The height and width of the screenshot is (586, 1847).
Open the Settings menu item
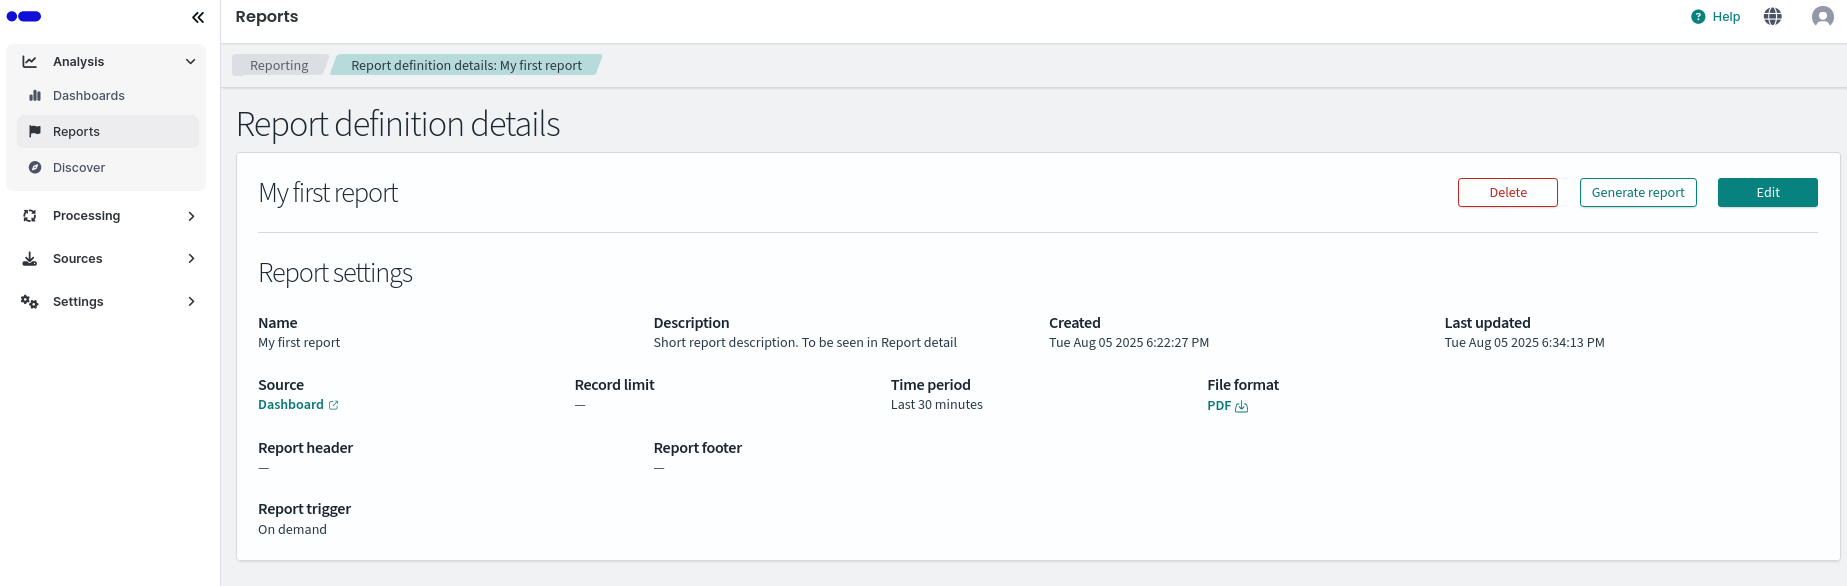106,302
